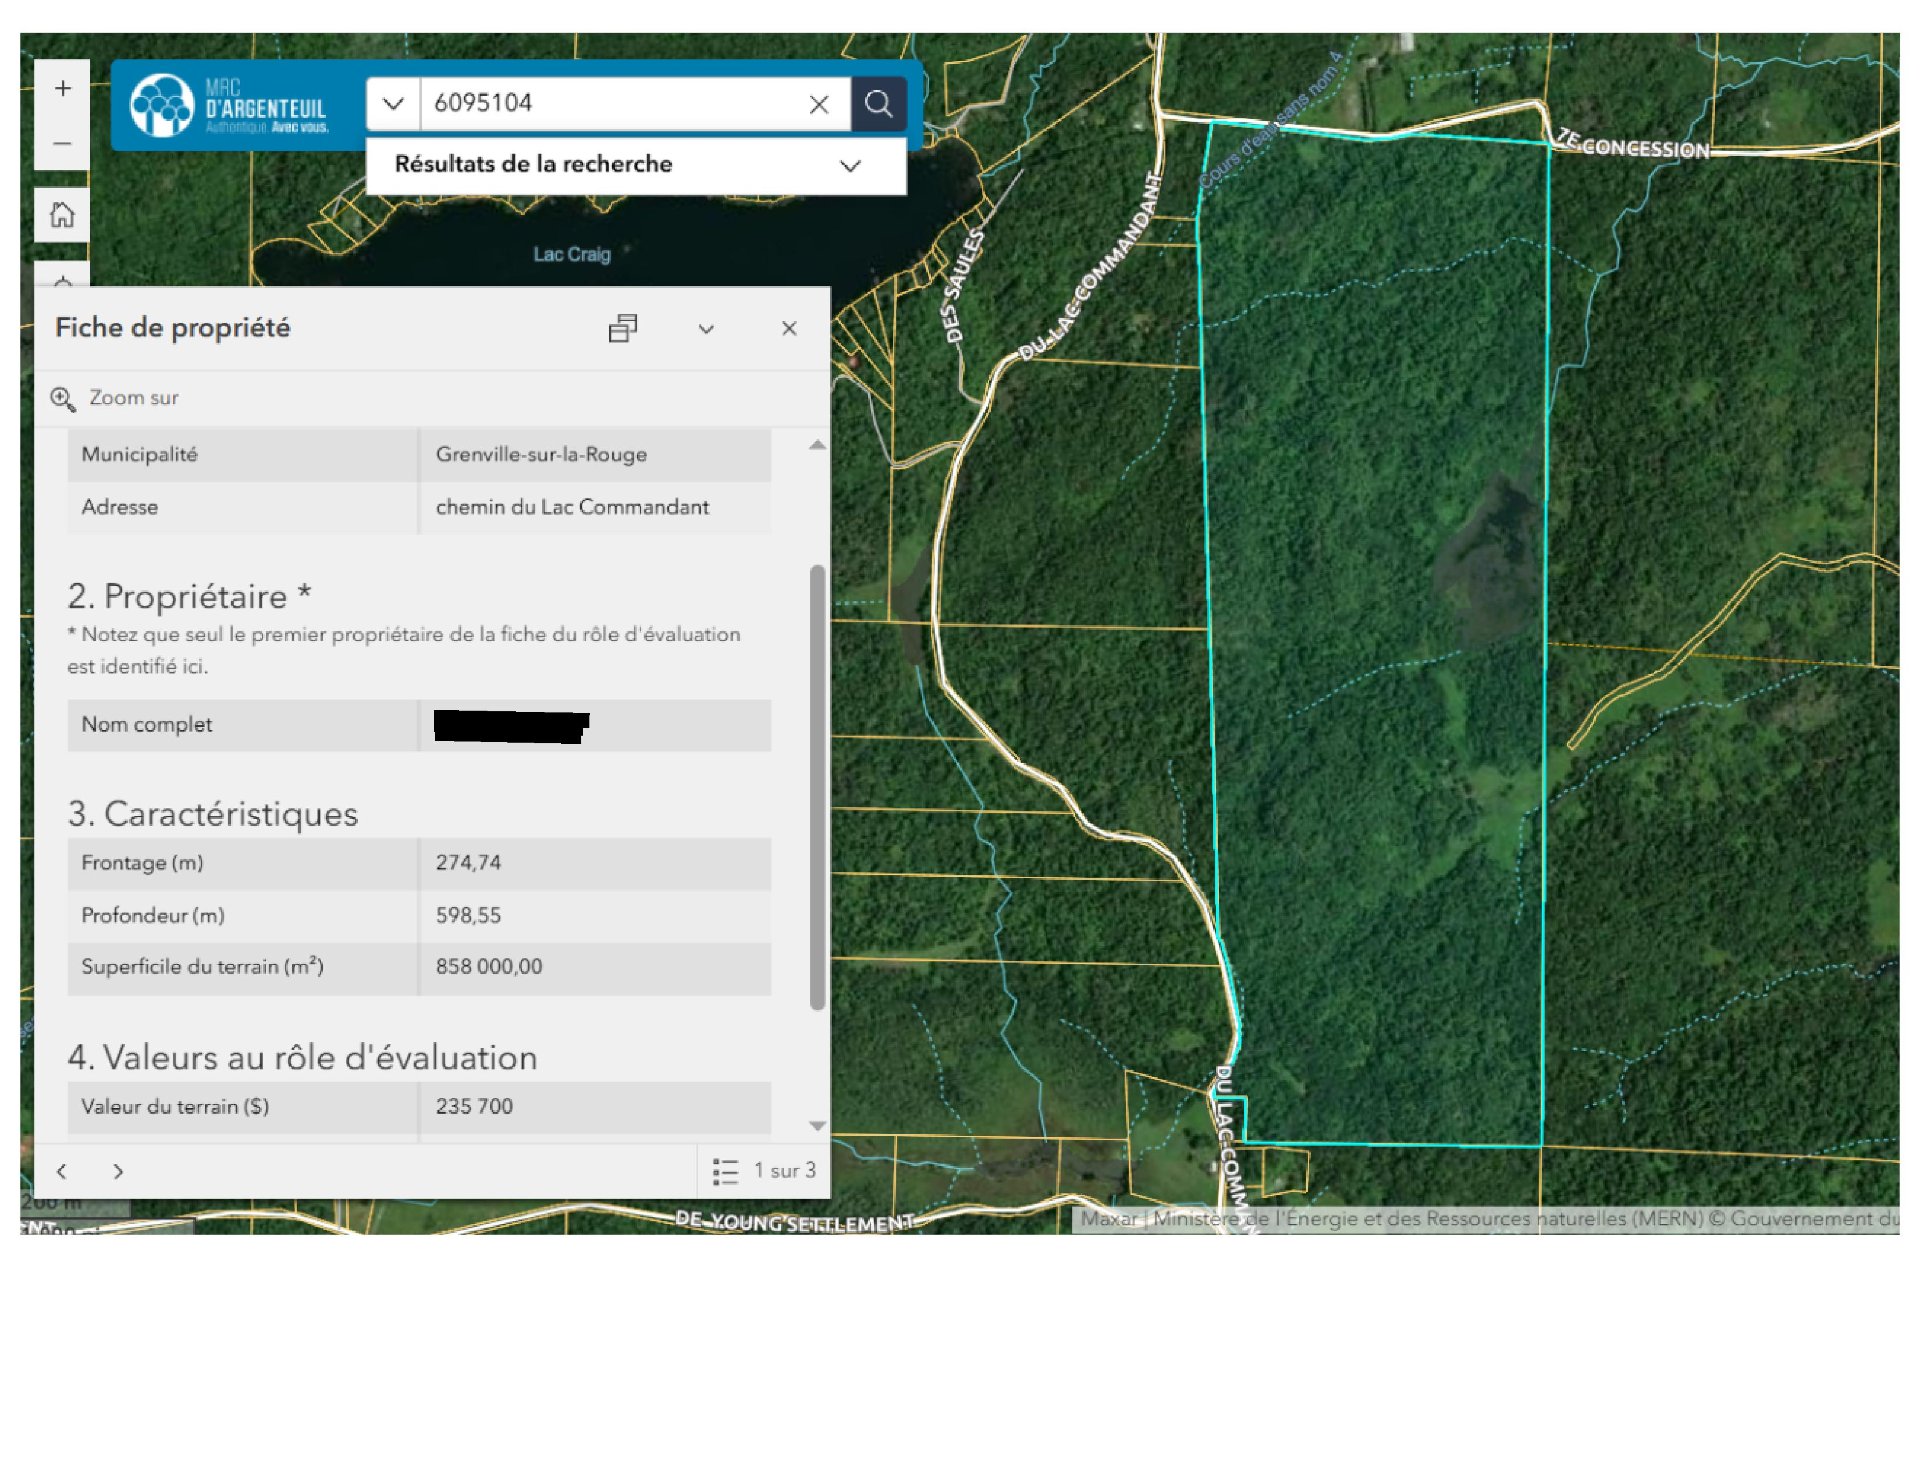Expand Résultats de la recherche menu
The image size is (1920, 1483).
coord(850,166)
